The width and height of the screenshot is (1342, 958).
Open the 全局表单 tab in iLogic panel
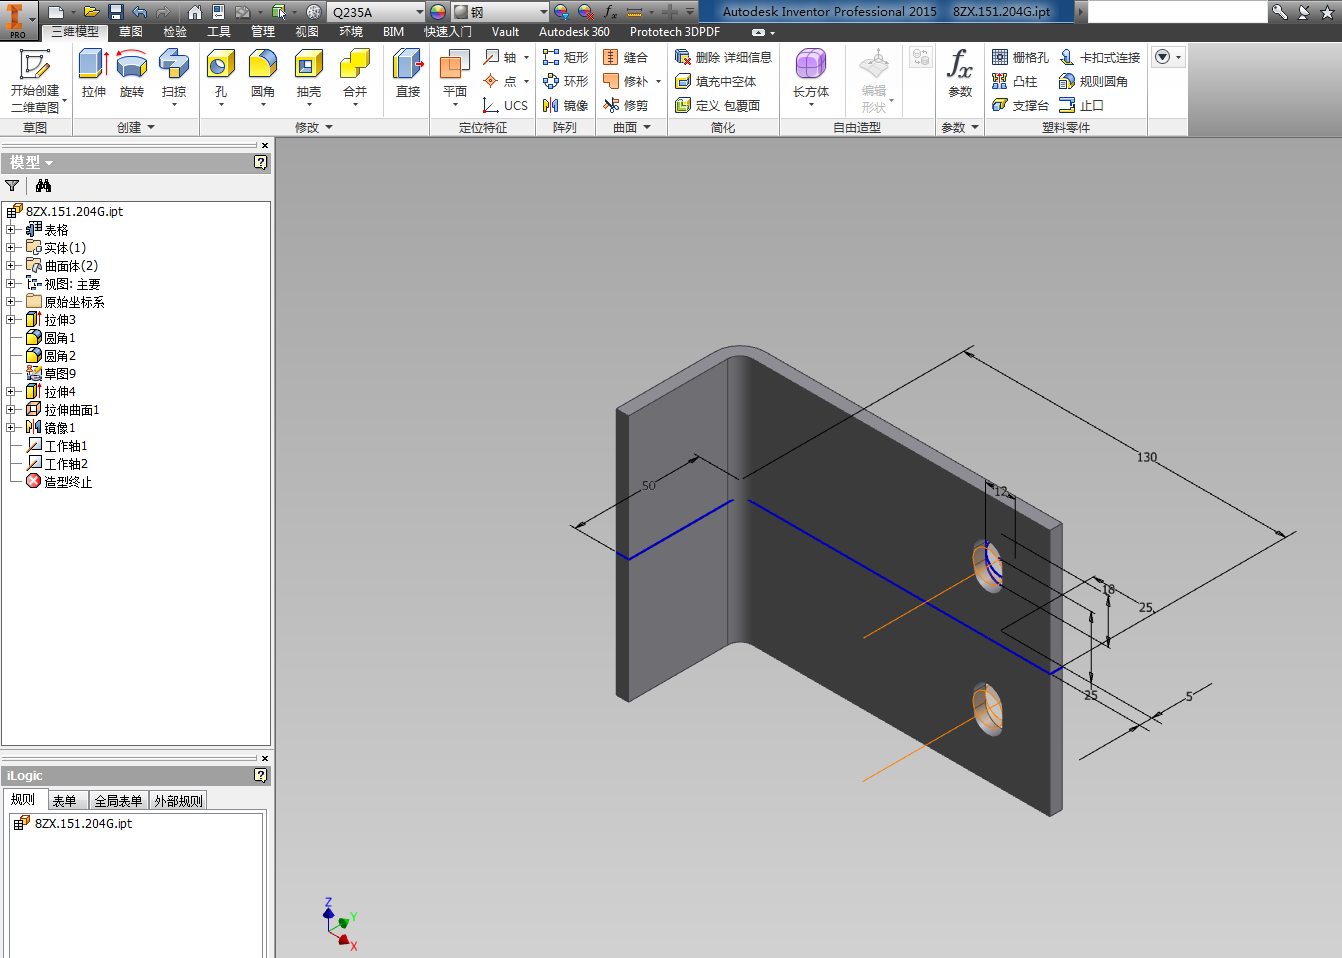[118, 801]
